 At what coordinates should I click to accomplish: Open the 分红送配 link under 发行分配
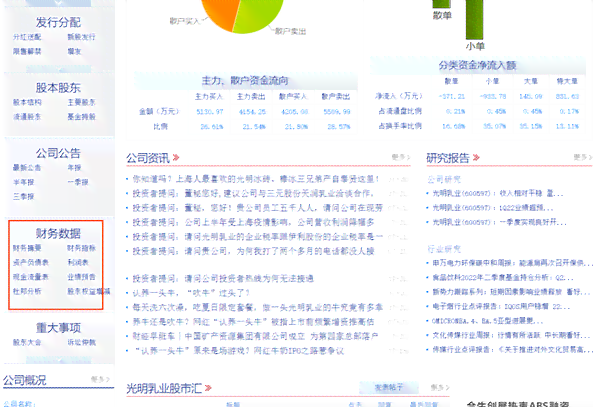(27, 37)
